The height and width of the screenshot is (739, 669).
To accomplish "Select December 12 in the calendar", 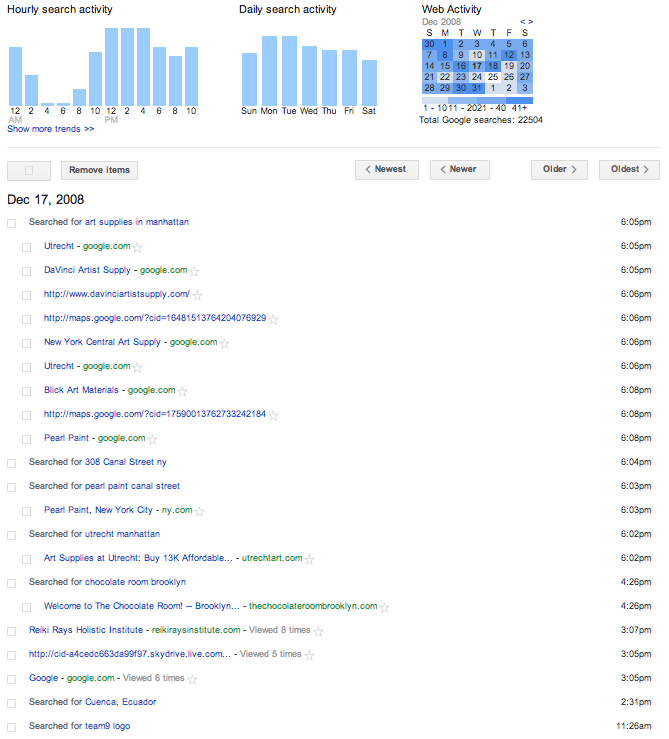I will click(x=509, y=55).
